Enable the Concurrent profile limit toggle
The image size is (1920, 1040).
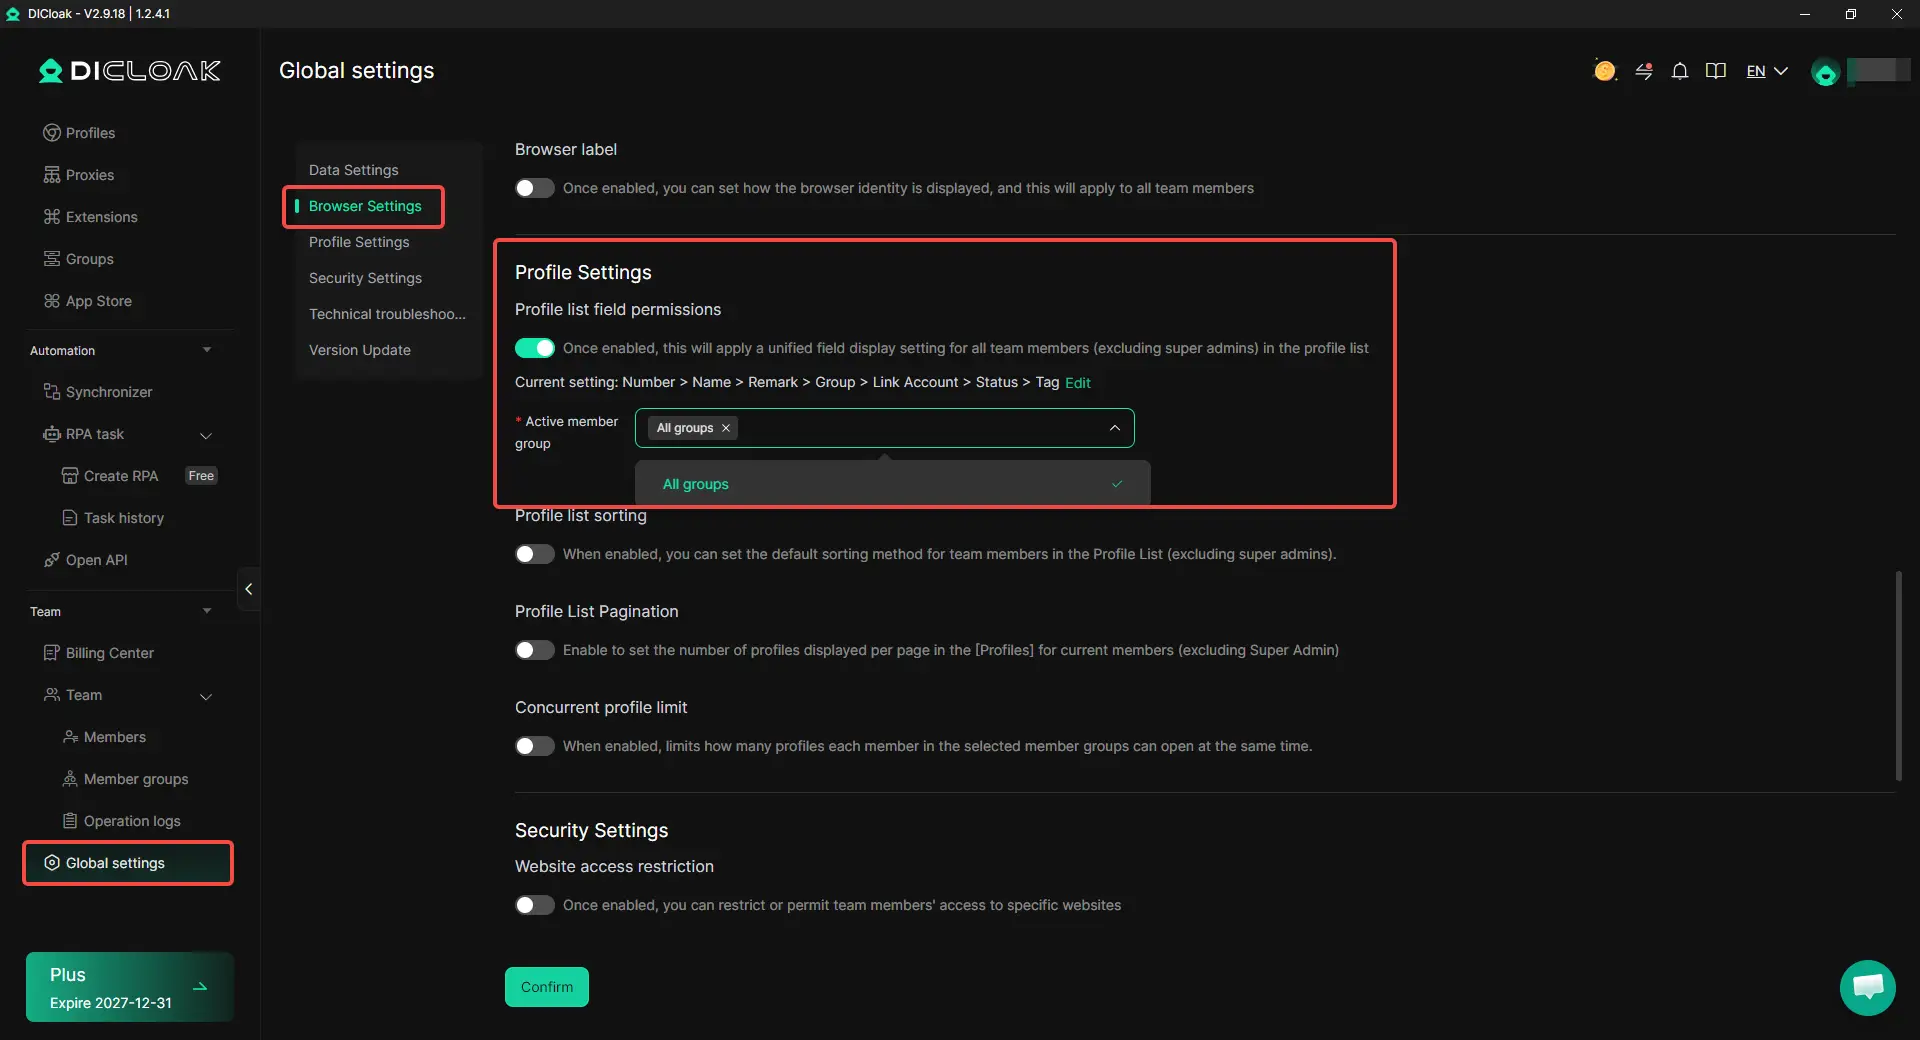[535, 746]
